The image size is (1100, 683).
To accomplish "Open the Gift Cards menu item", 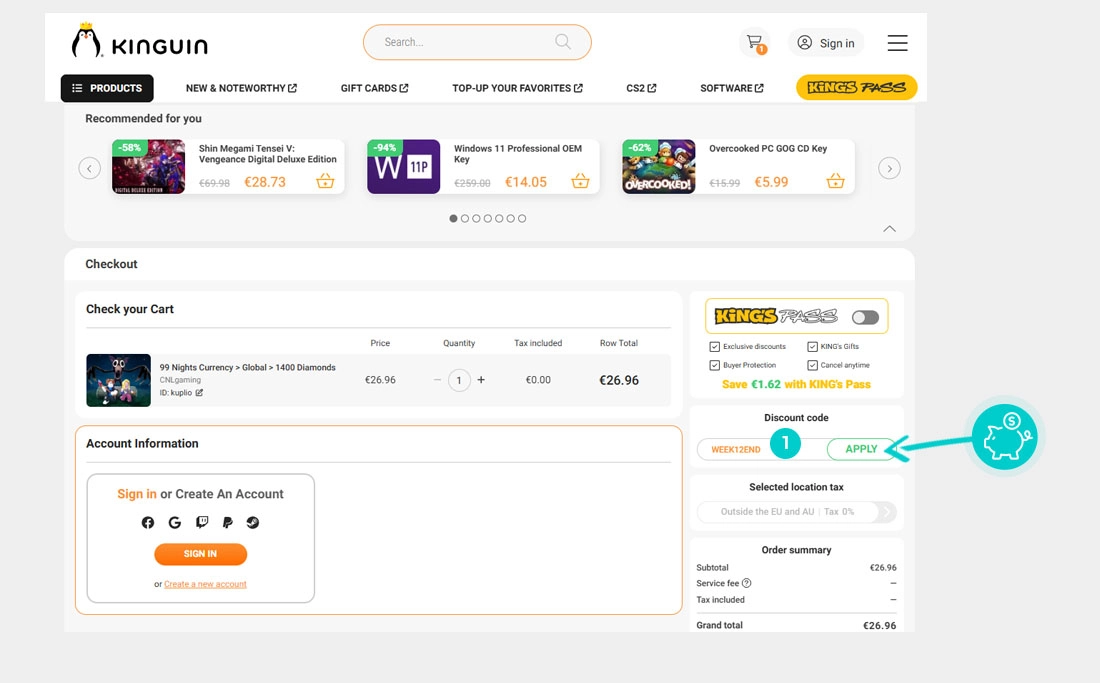I will click(374, 88).
